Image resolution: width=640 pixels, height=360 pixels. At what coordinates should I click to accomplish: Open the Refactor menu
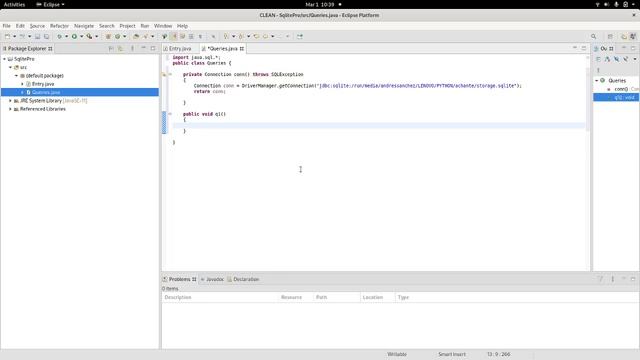(x=59, y=26)
